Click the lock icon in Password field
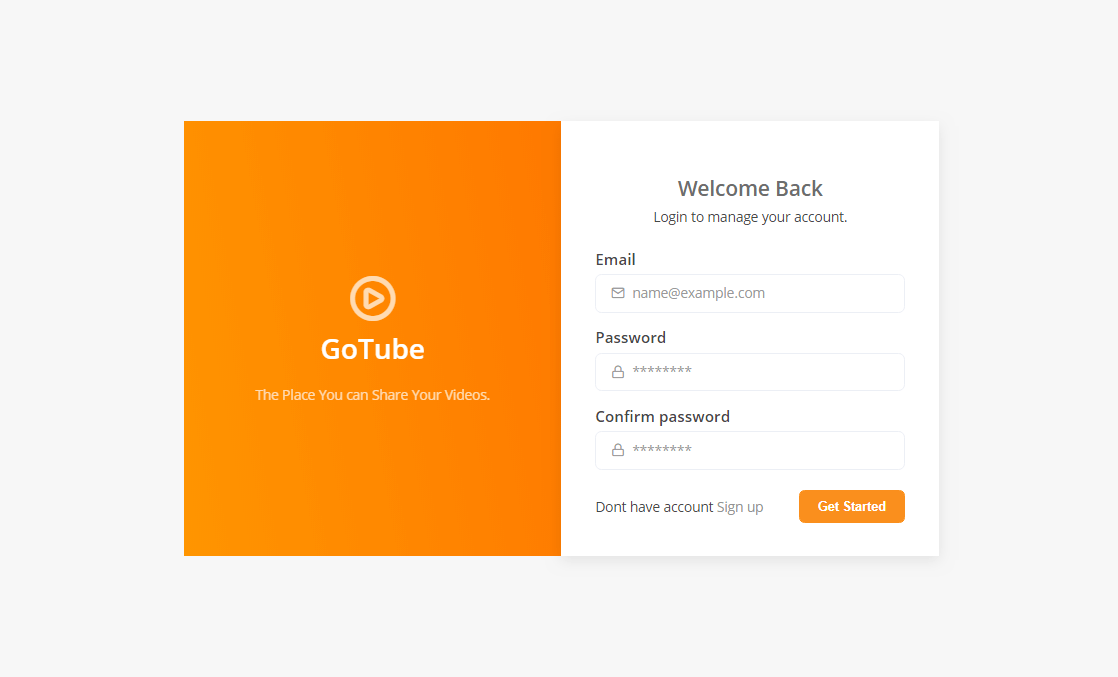 pyautogui.click(x=617, y=372)
